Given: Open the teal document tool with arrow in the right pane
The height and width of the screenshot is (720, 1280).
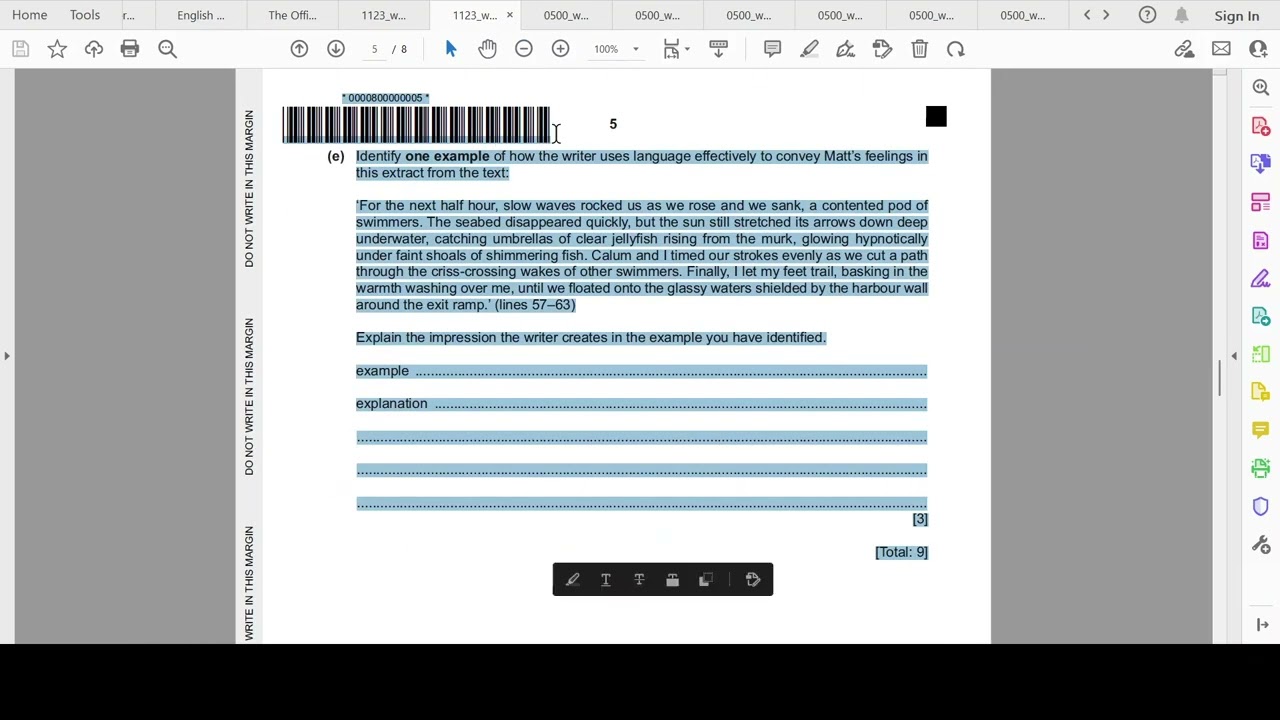Looking at the screenshot, I should click(x=1260, y=316).
